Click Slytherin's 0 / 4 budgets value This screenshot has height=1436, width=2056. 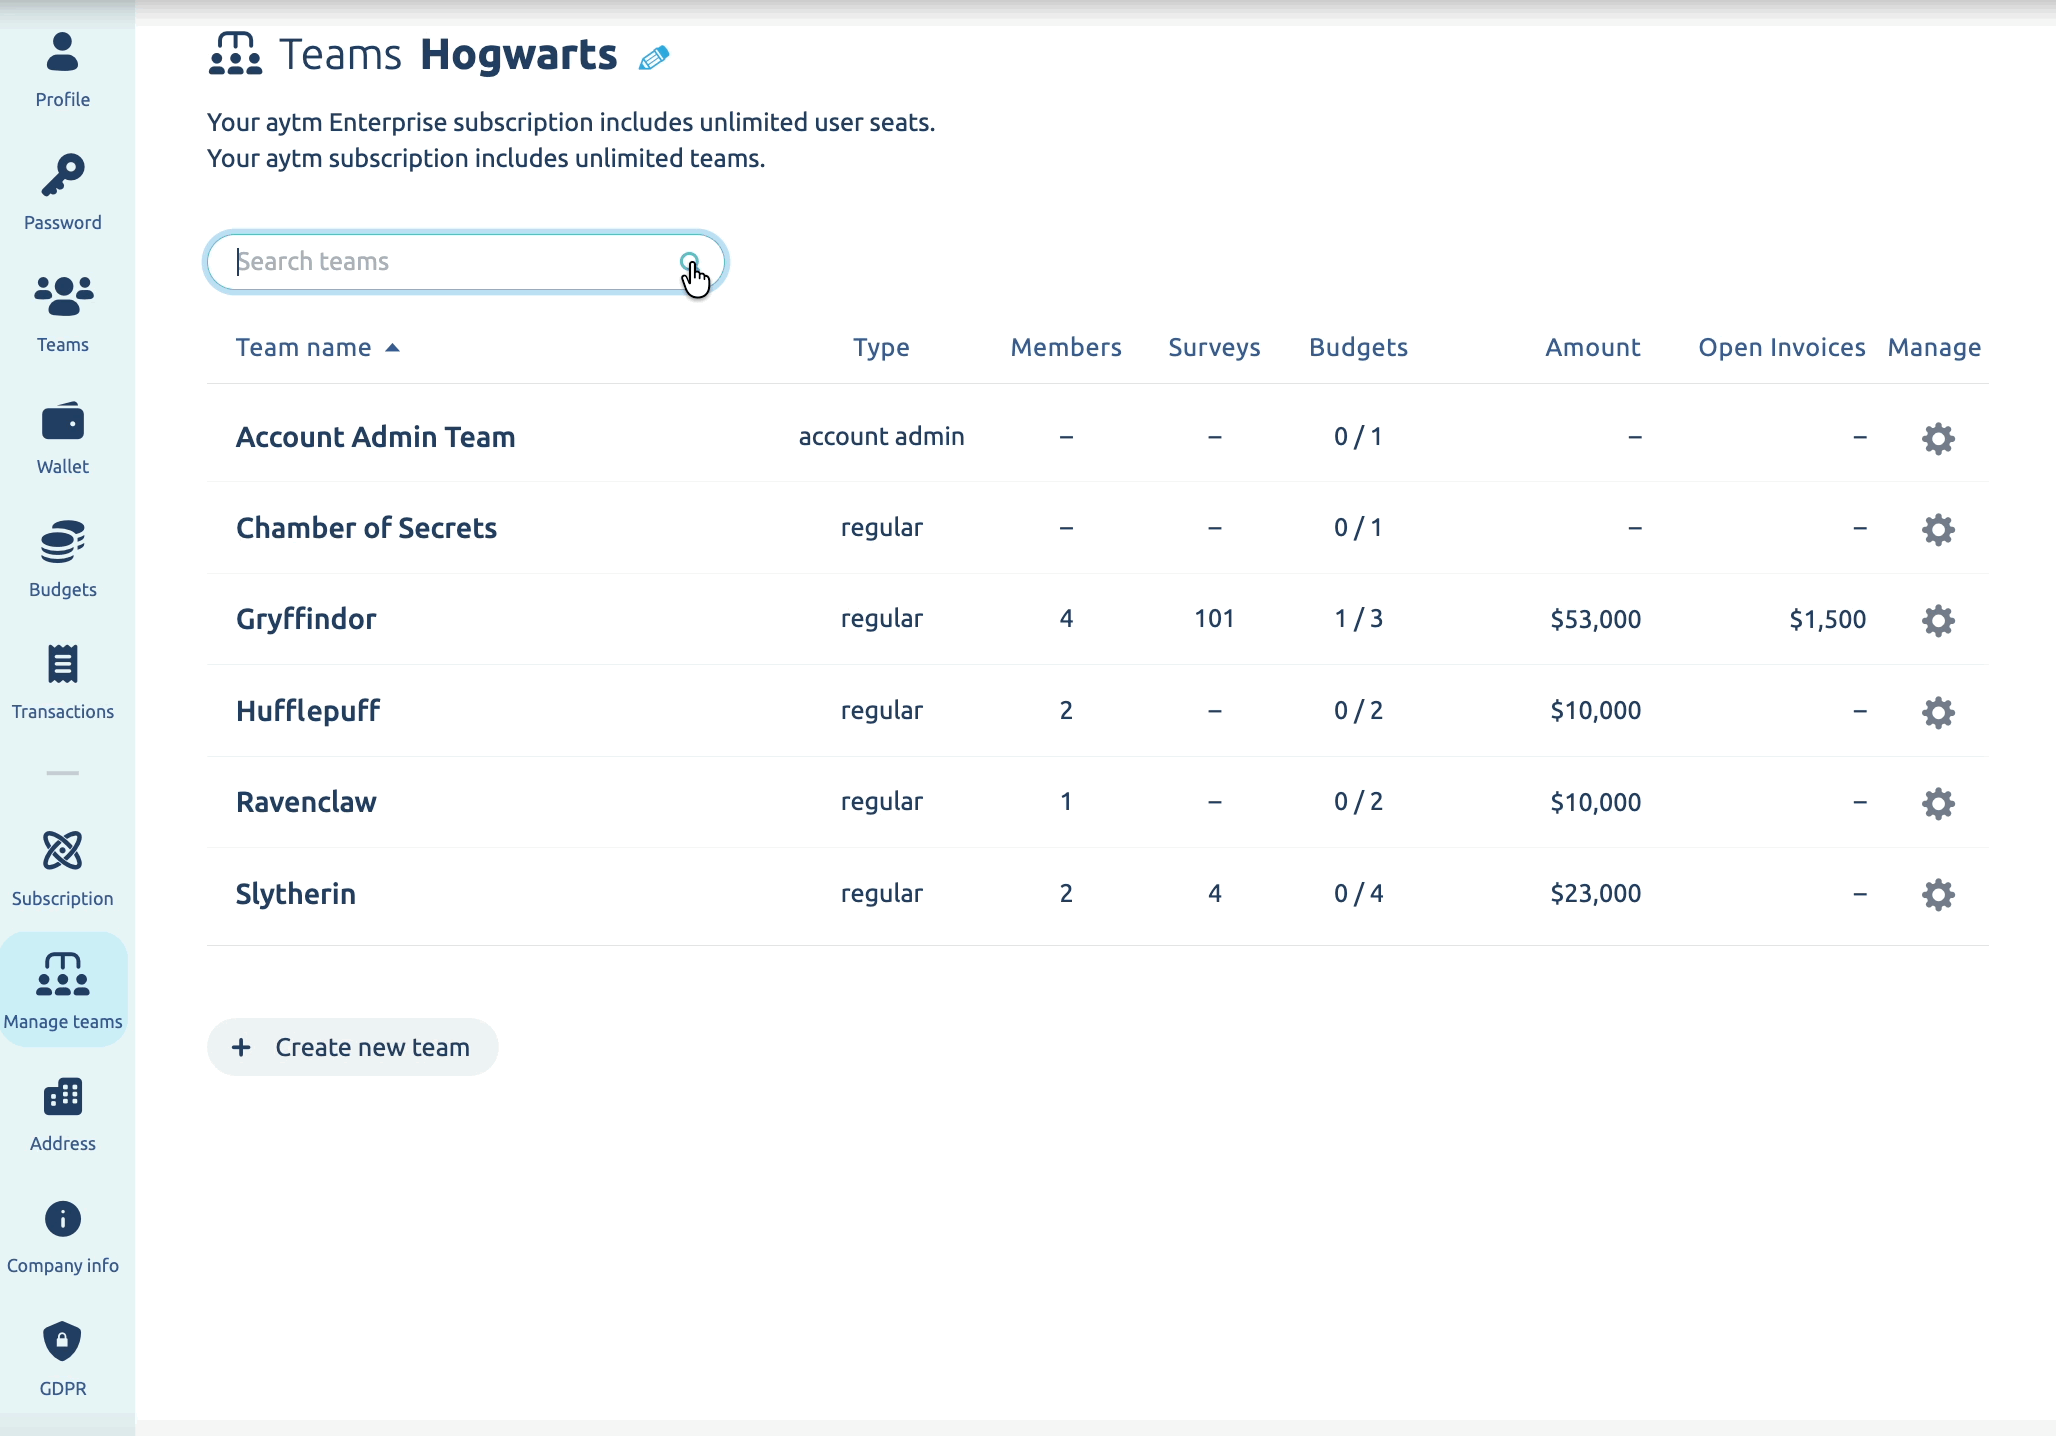[x=1358, y=894]
